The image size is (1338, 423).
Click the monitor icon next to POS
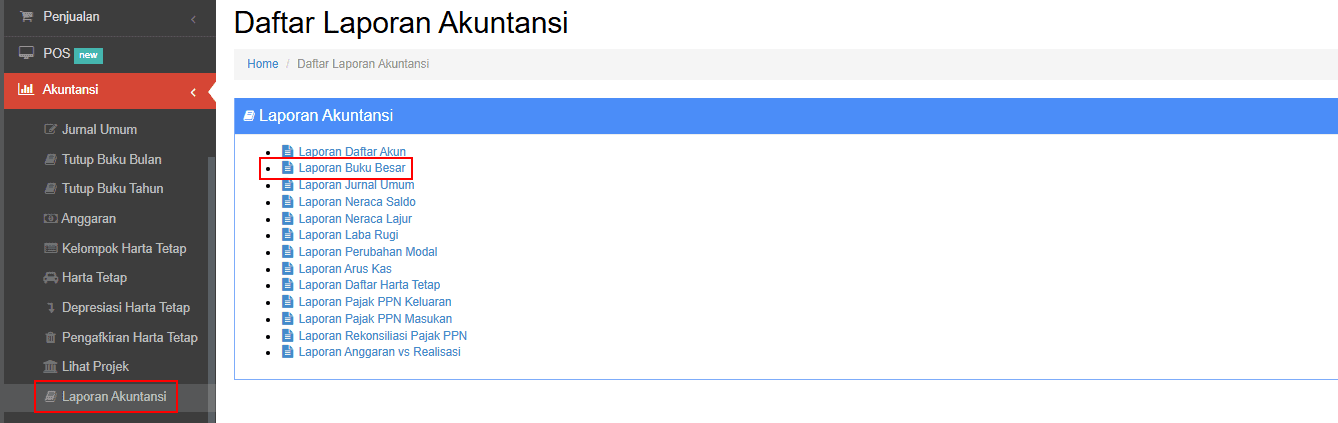pyautogui.click(x=27, y=53)
